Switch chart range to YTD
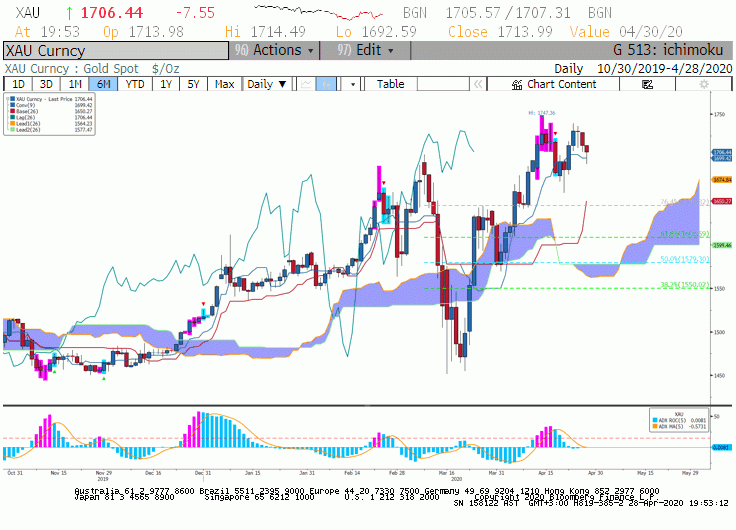736x530 pixels. pos(135,84)
